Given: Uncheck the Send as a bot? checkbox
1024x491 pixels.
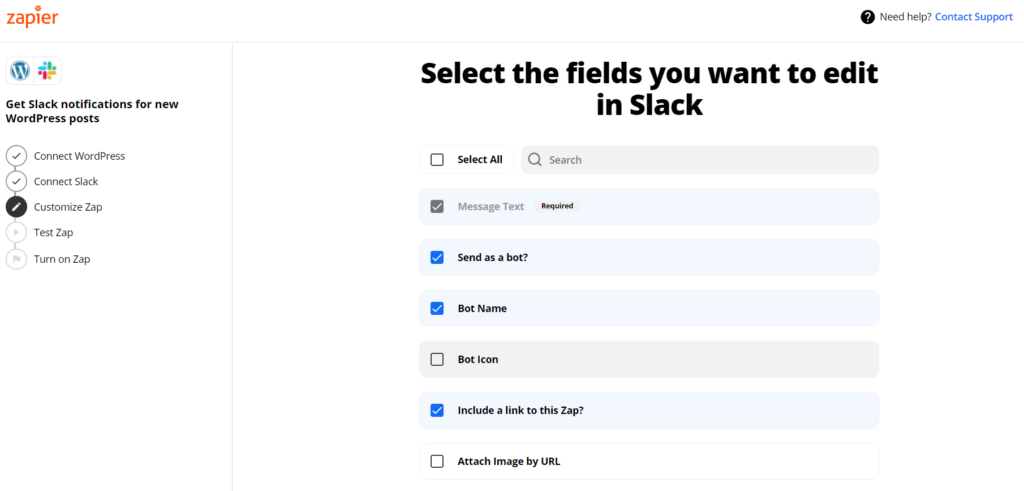Looking at the screenshot, I should click(437, 257).
